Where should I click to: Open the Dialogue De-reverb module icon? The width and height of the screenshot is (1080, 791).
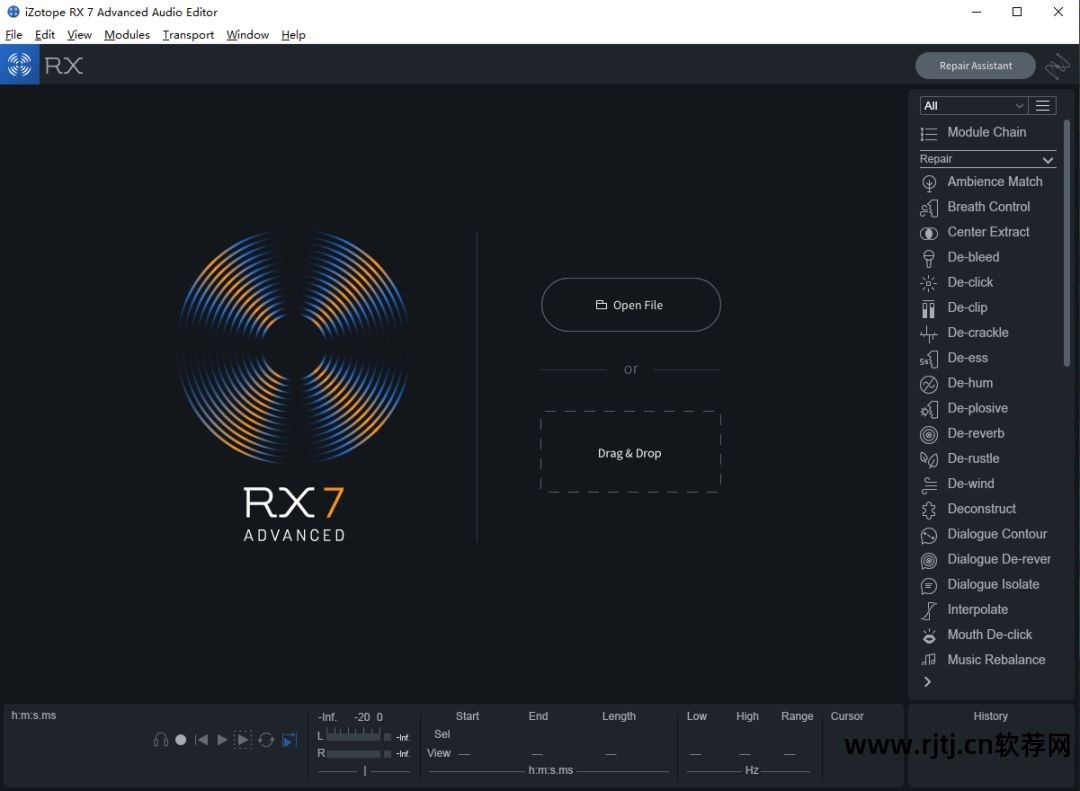click(928, 560)
